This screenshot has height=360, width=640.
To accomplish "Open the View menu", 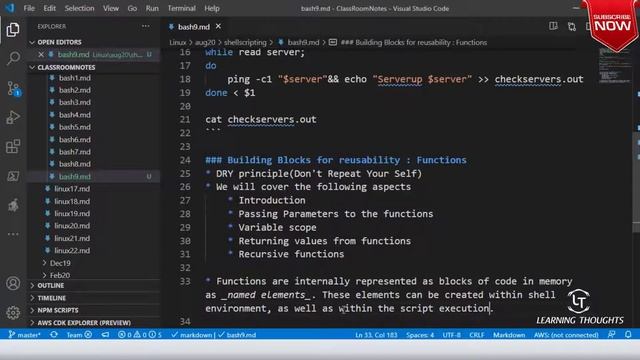I will pos(111,8).
